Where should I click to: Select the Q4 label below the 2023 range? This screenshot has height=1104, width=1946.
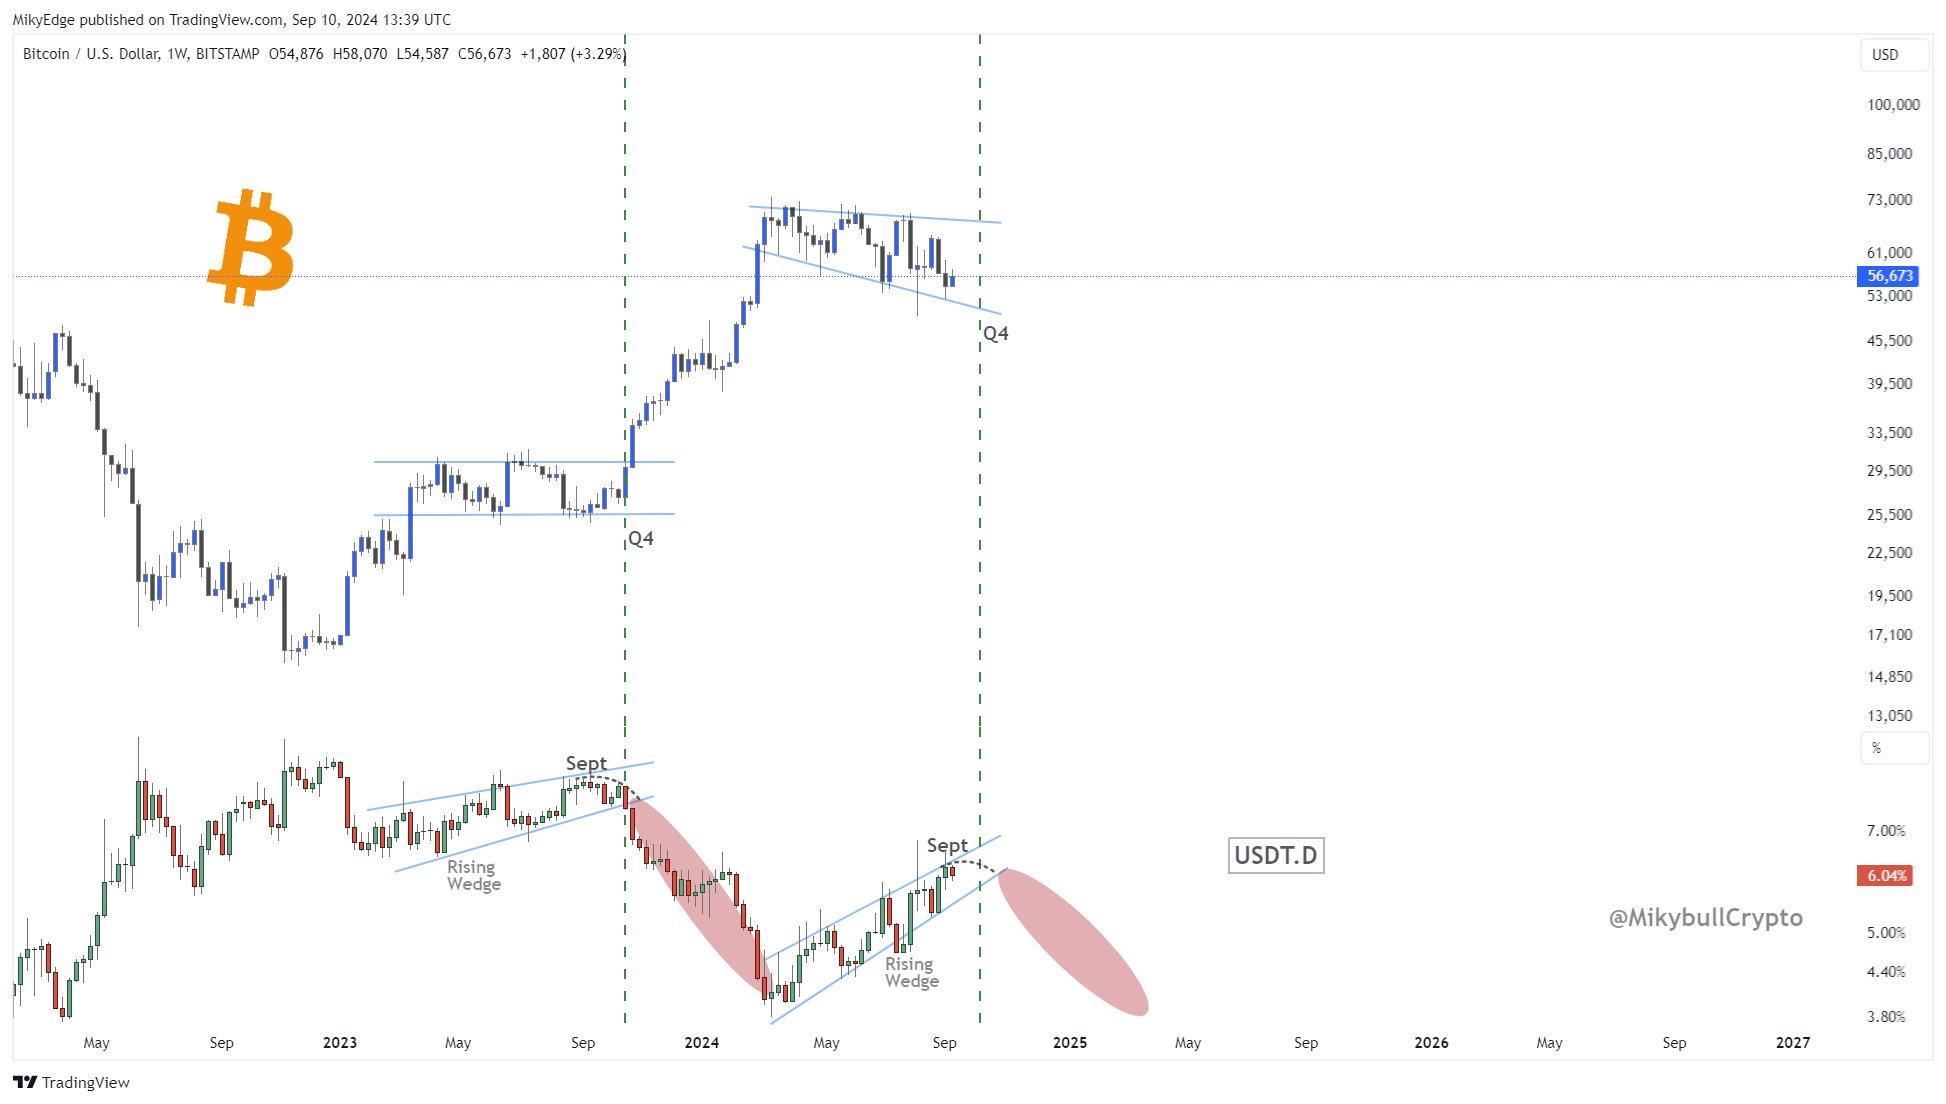(641, 539)
